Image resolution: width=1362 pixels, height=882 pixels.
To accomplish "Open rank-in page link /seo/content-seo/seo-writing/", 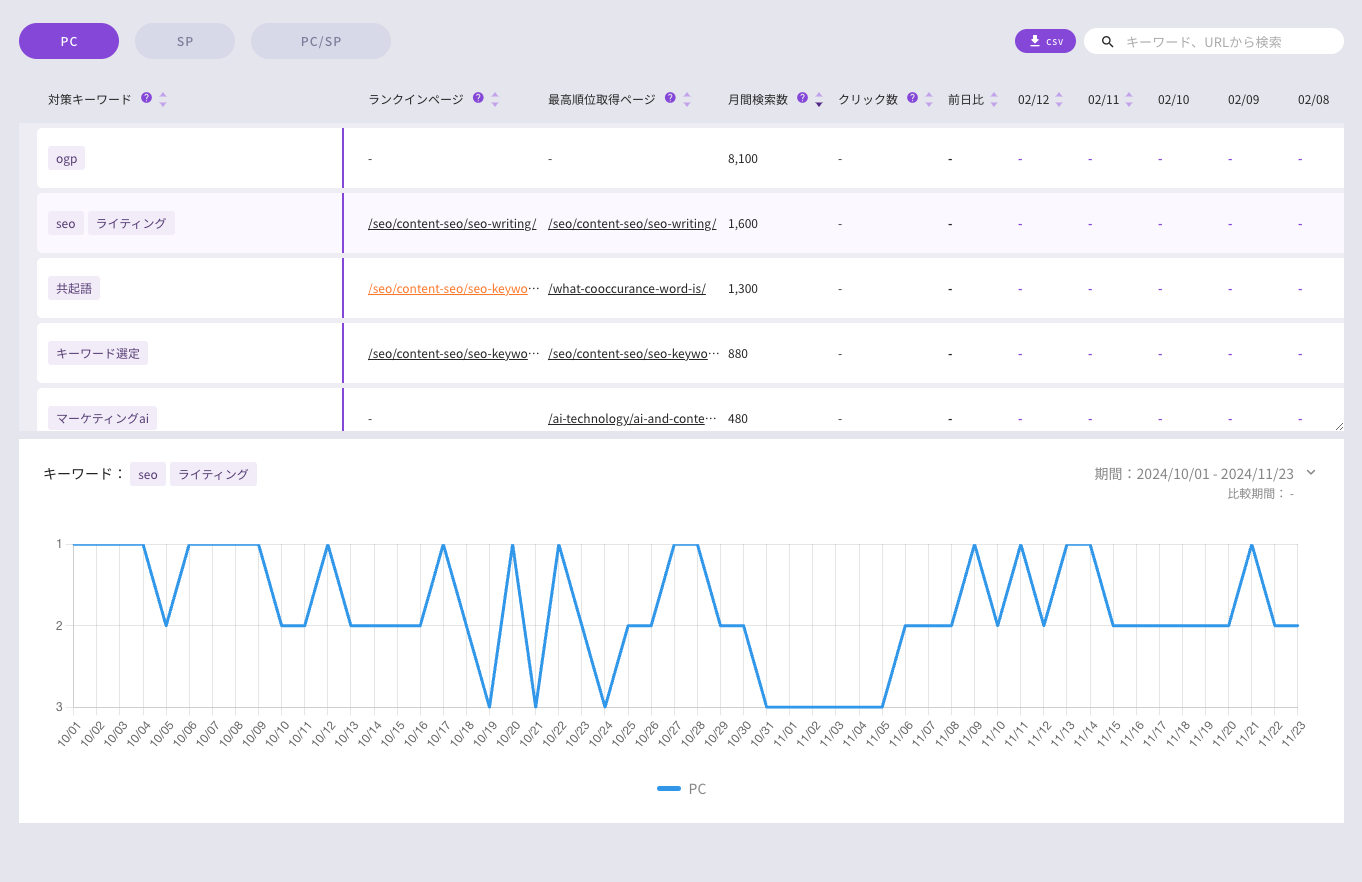I will coord(452,224).
